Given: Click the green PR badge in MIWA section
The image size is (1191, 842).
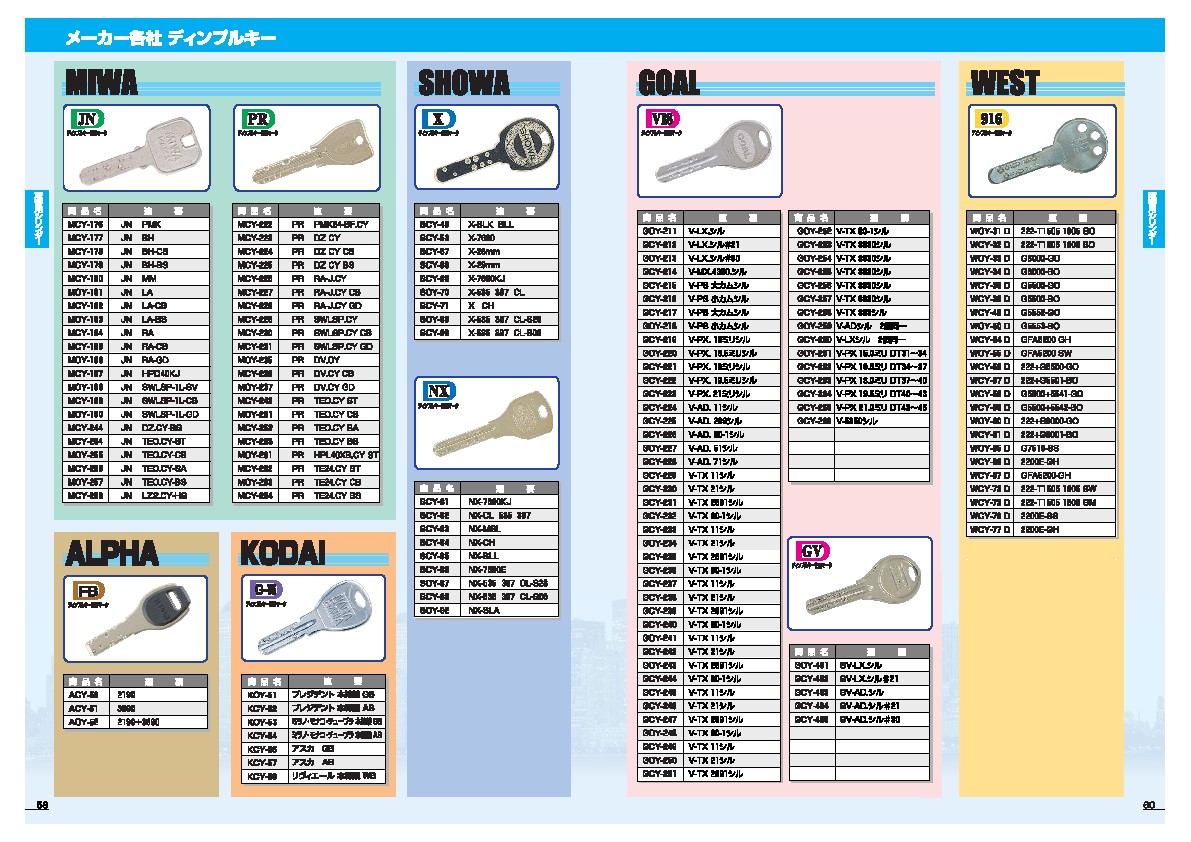Looking at the screenshot, I should (x=257, y=119).
